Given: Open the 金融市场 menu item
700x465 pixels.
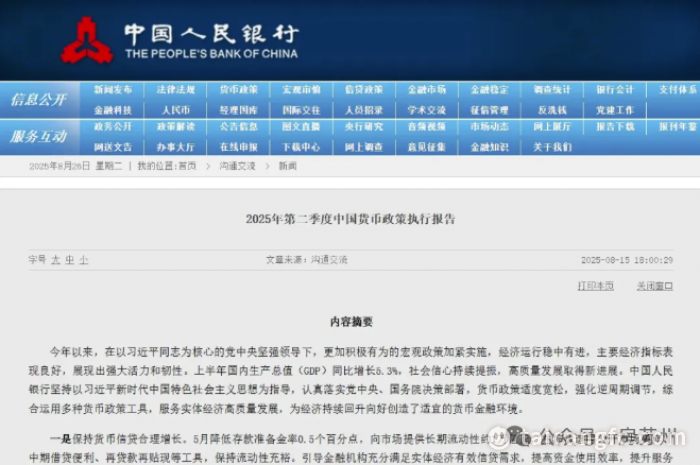Looking at the screenshot, I should tap(428, 90).
